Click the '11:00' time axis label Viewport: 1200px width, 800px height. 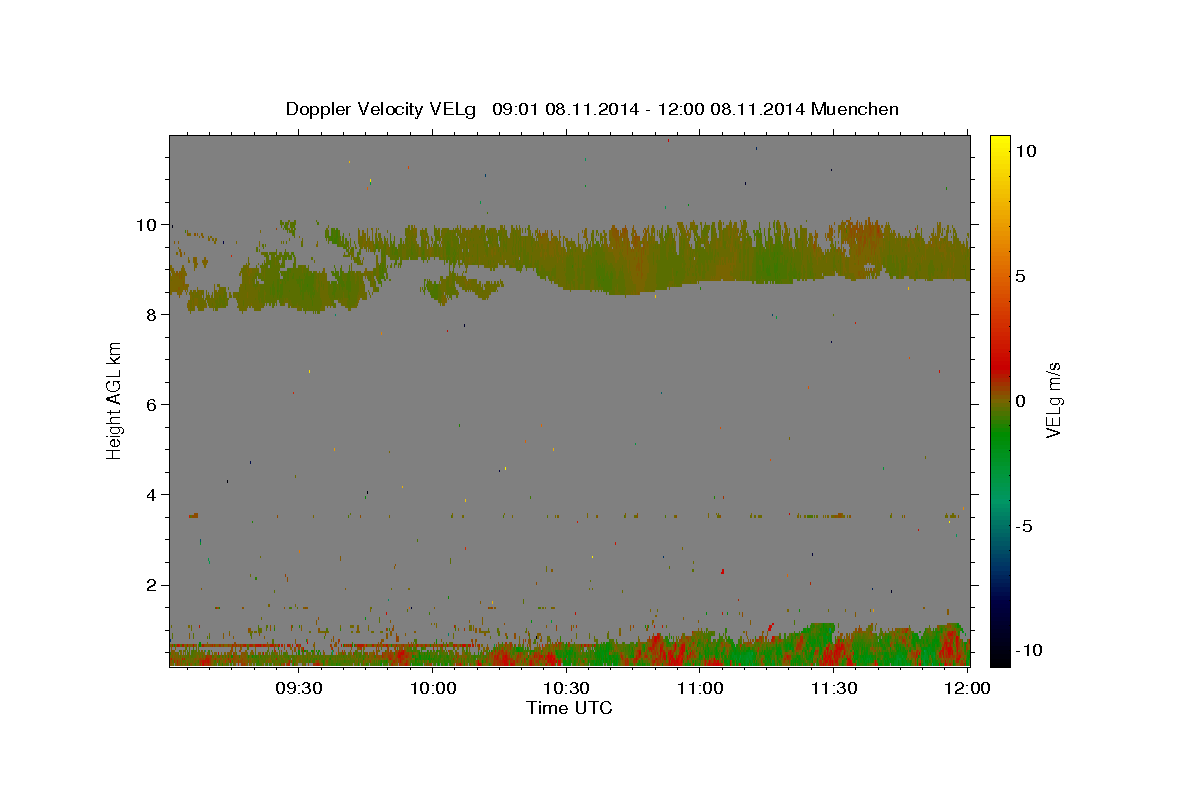click(x=700, y=689)
